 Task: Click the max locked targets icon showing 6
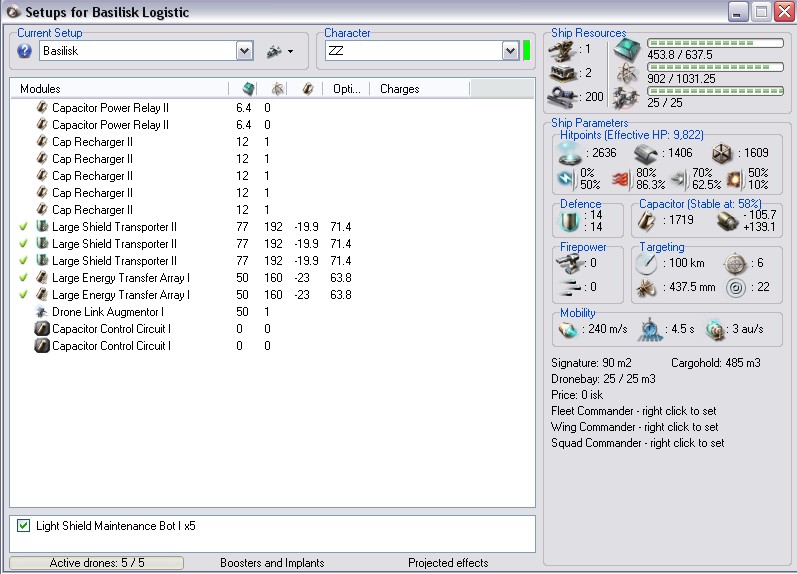tap(735, 264)
